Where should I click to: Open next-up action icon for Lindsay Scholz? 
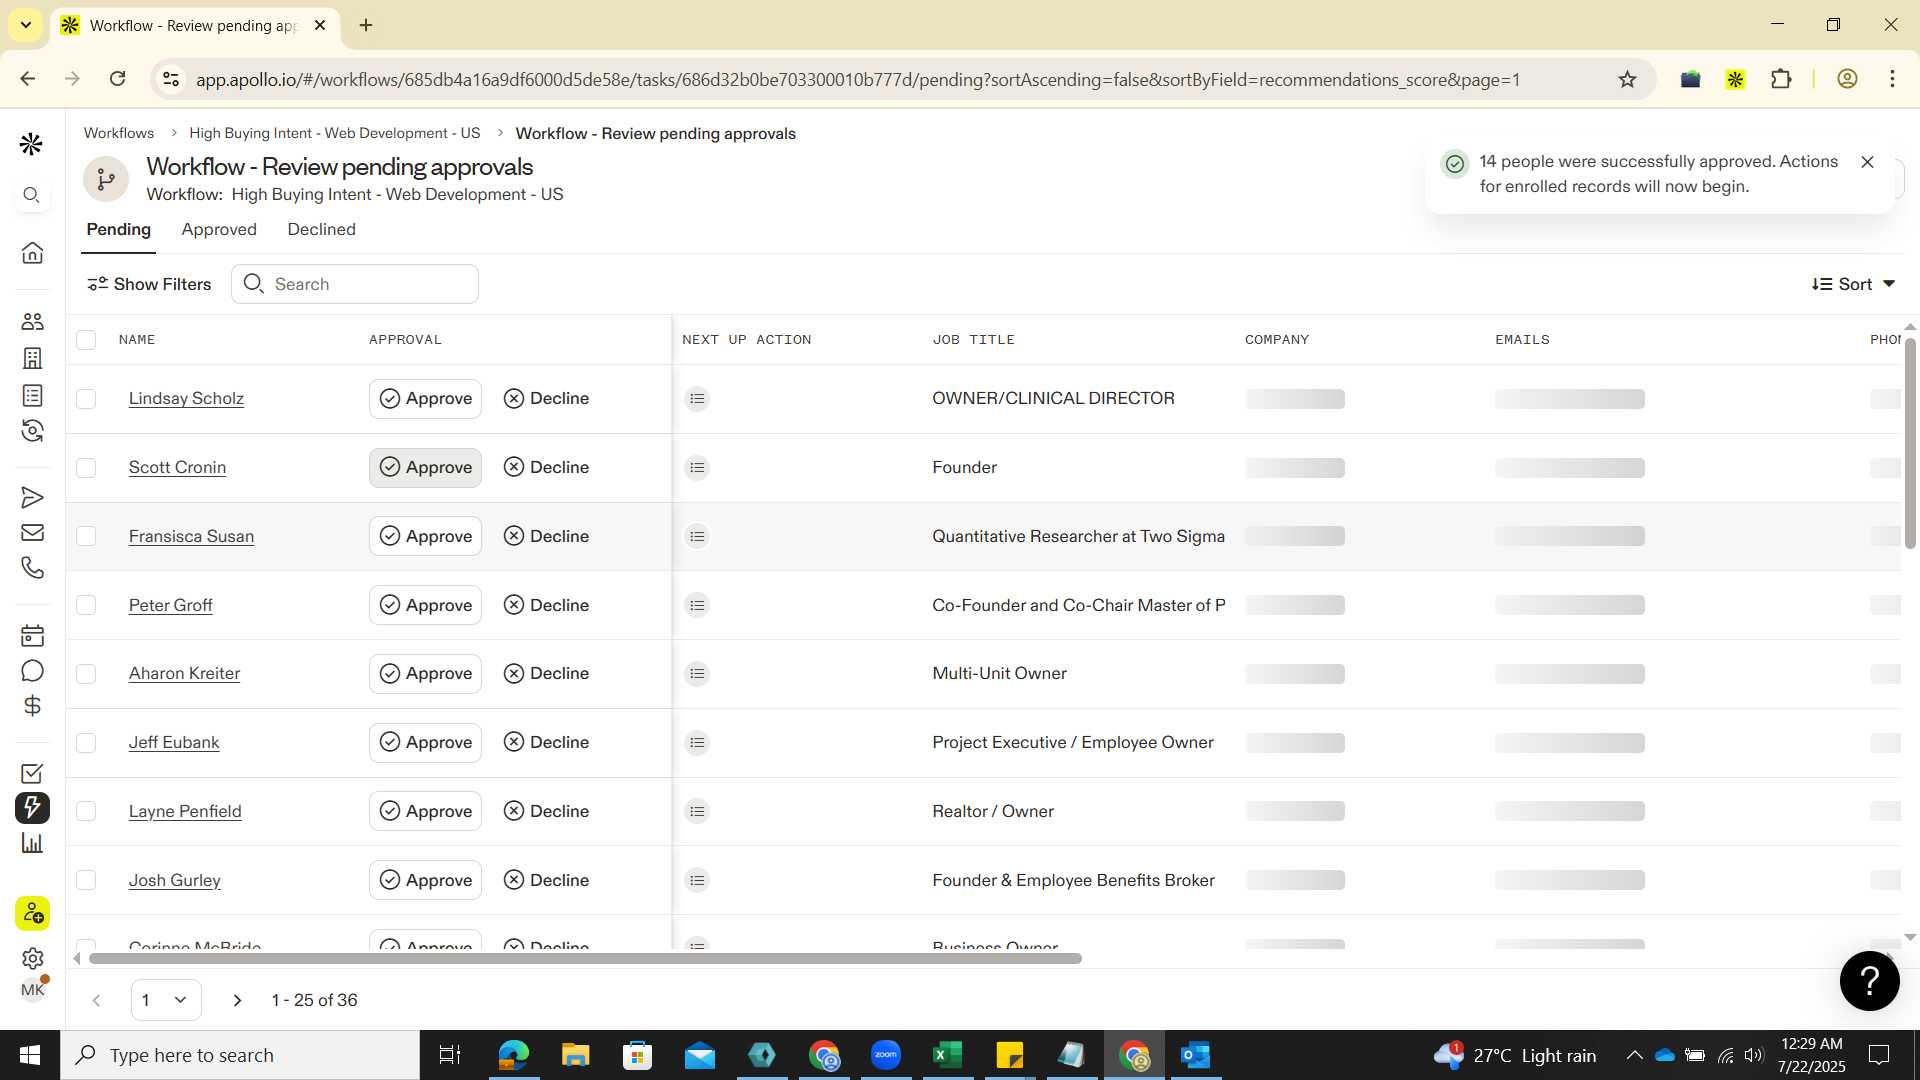(x=697, y=399)
